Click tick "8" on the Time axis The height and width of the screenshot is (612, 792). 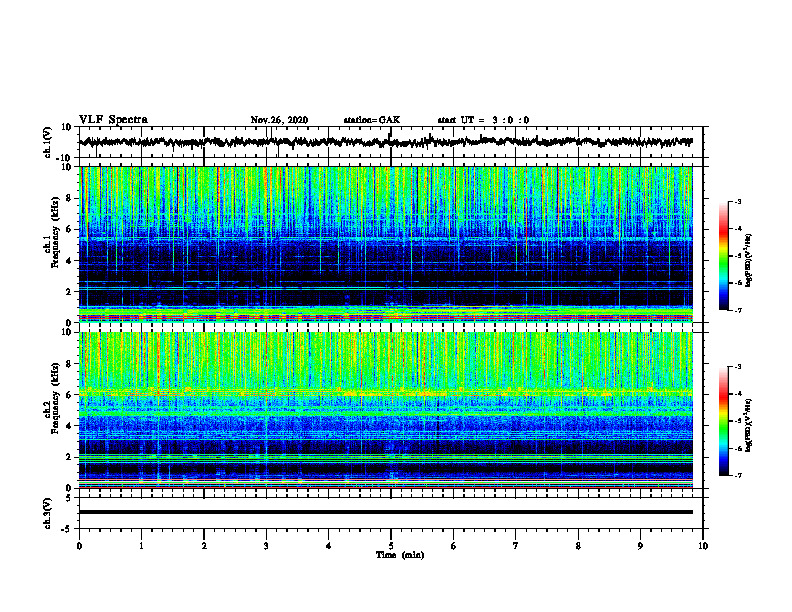[578, 546]
